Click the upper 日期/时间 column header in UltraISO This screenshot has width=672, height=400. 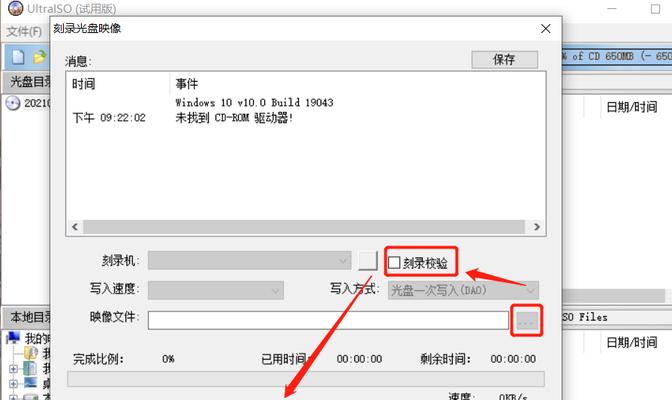pyautogui.click(x=632, y=107)
